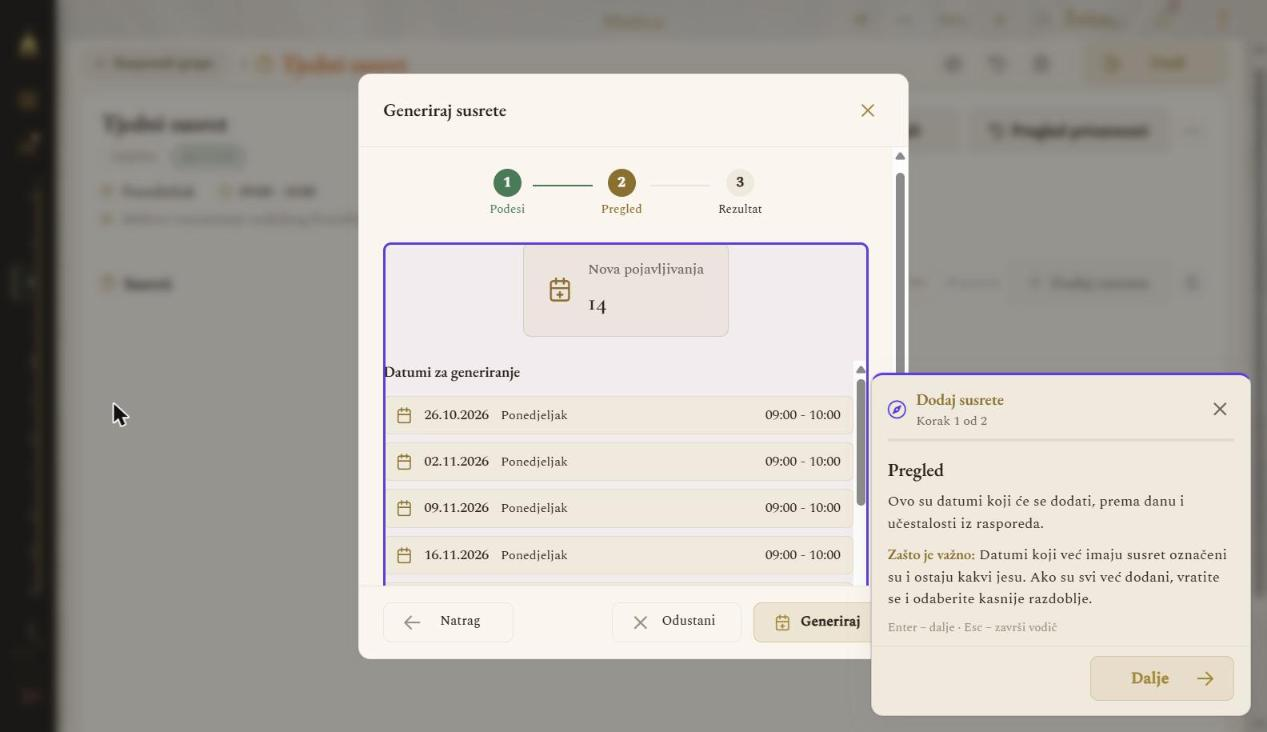Viewport: 1267px width, 732px height.
Task: Click the Korak 1 od 2 label
Action: pos(951,421)
